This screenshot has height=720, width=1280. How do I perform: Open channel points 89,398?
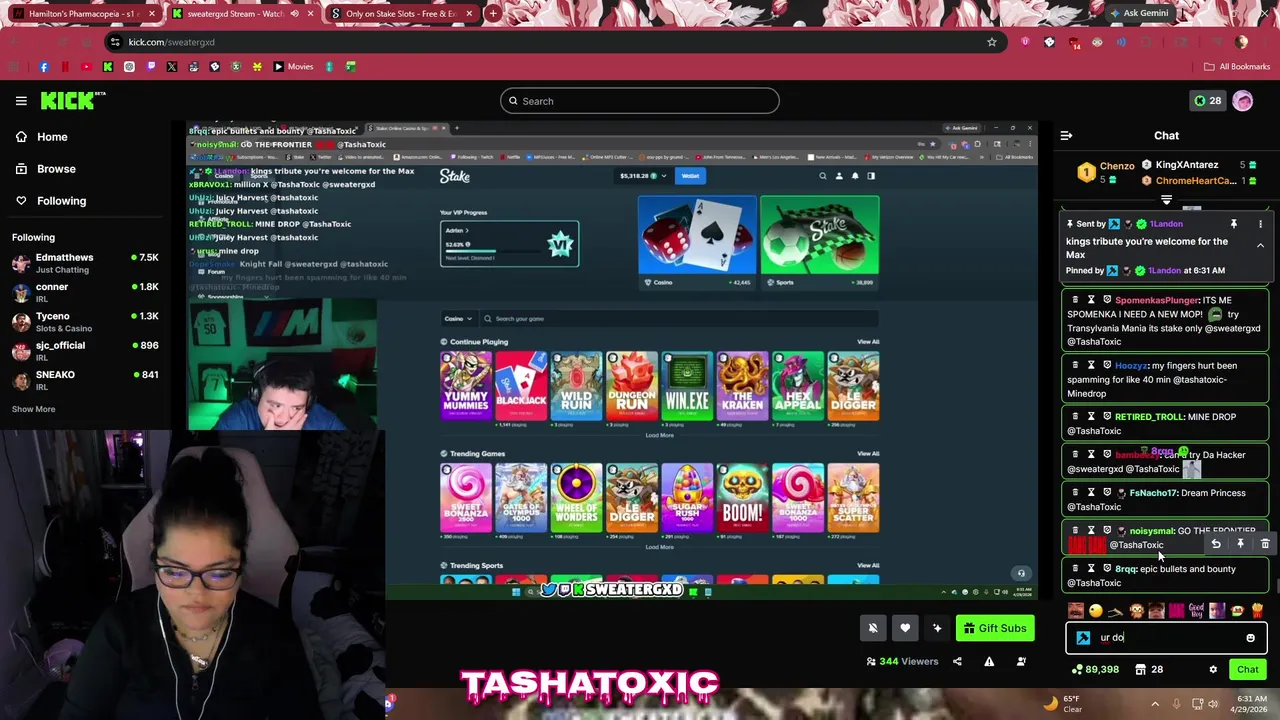[x=1095, y=670]
